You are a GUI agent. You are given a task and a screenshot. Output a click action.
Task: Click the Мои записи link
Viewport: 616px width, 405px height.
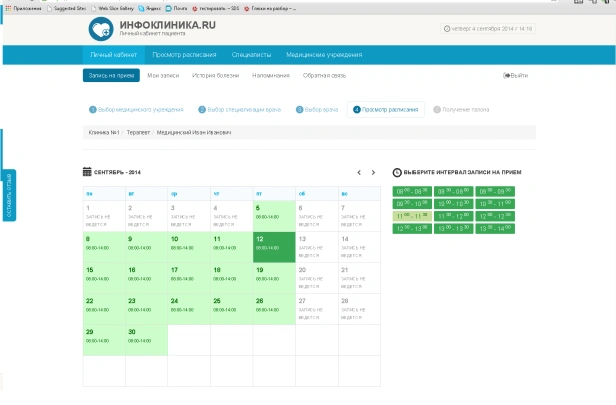pos(161,75)
